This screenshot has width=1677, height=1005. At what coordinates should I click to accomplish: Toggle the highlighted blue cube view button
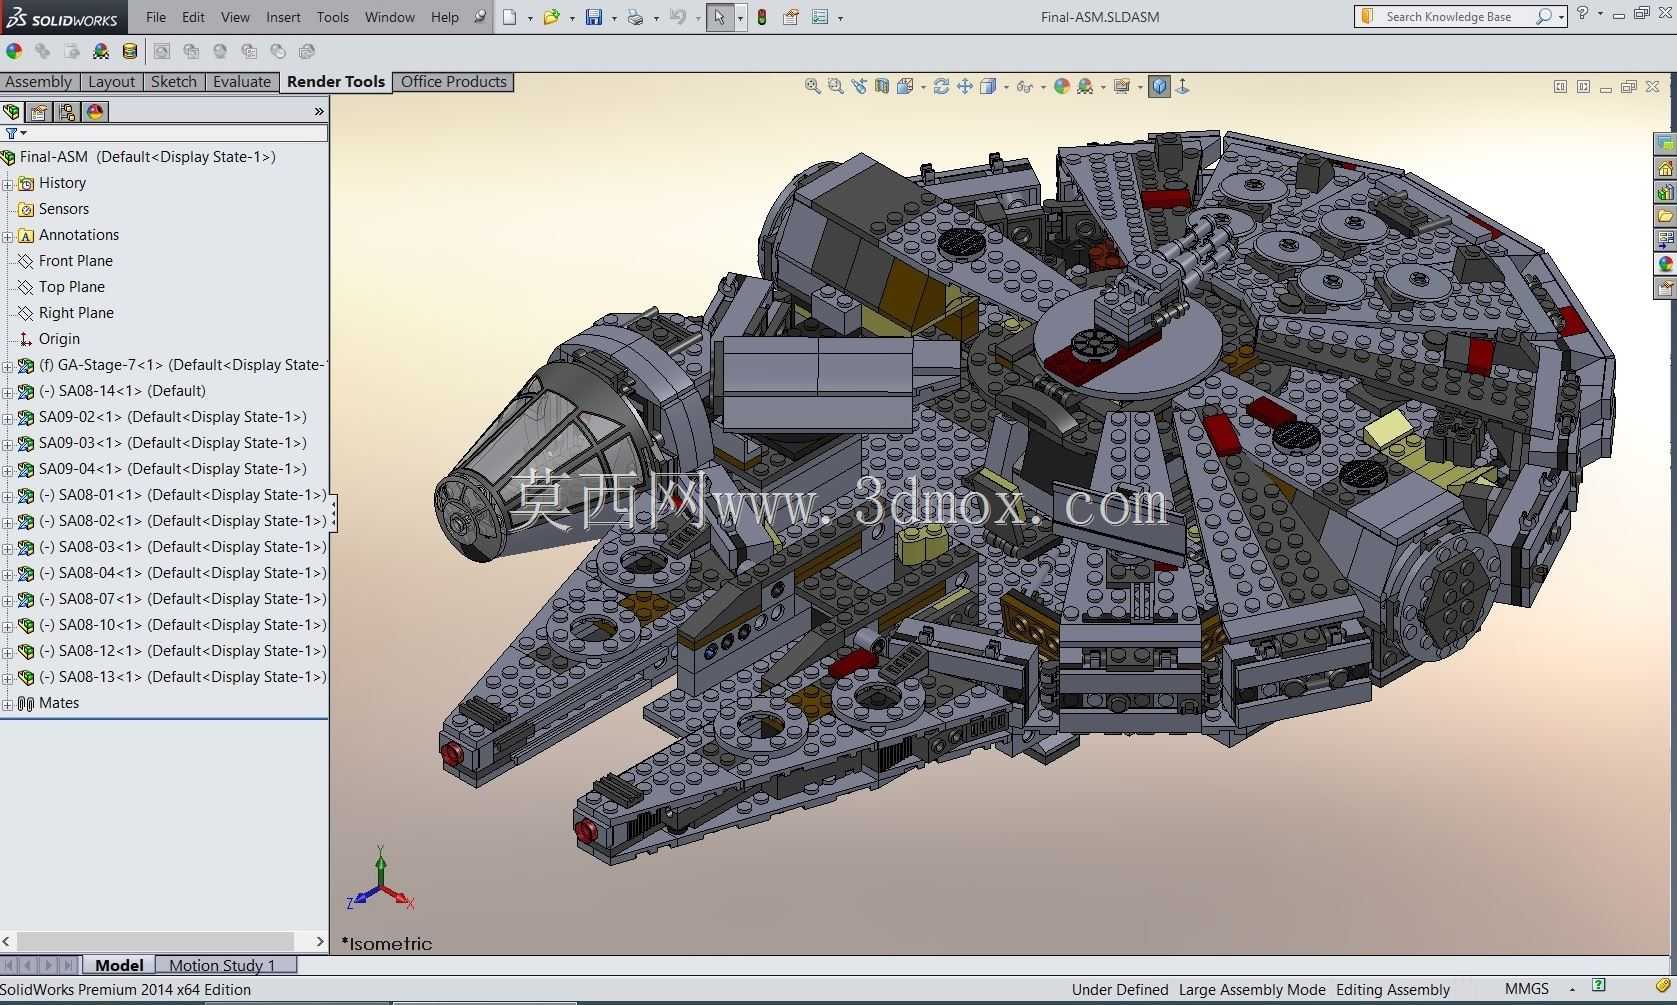click(1159, 87)
